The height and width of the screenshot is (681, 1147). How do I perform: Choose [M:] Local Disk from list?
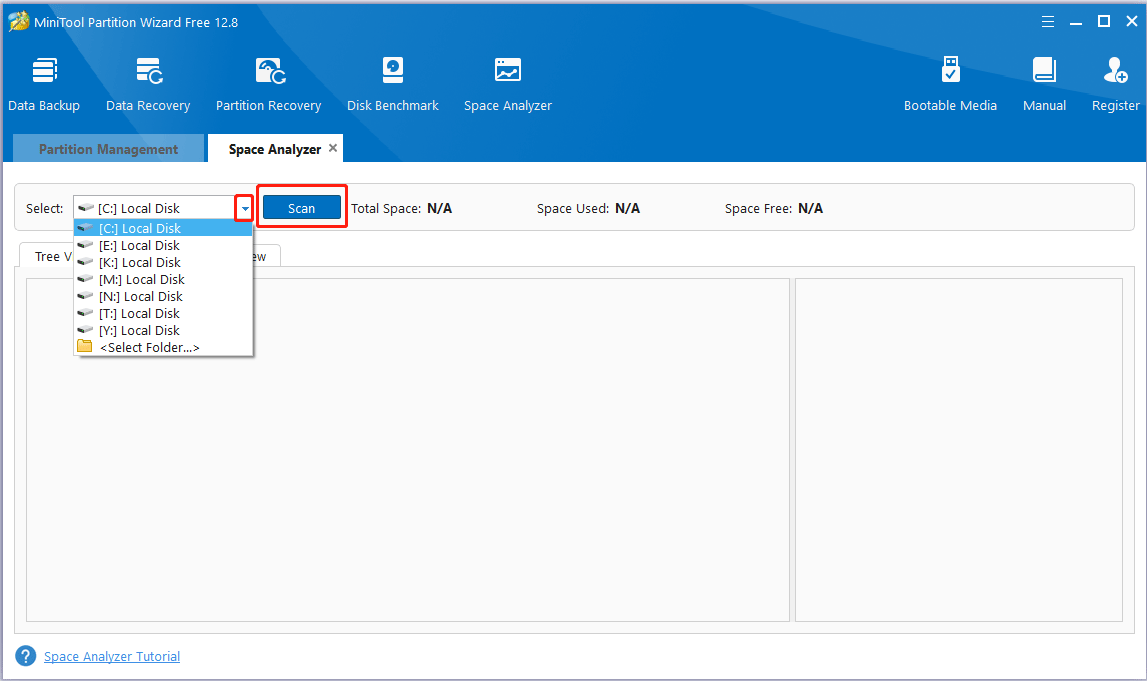point(163,279)
